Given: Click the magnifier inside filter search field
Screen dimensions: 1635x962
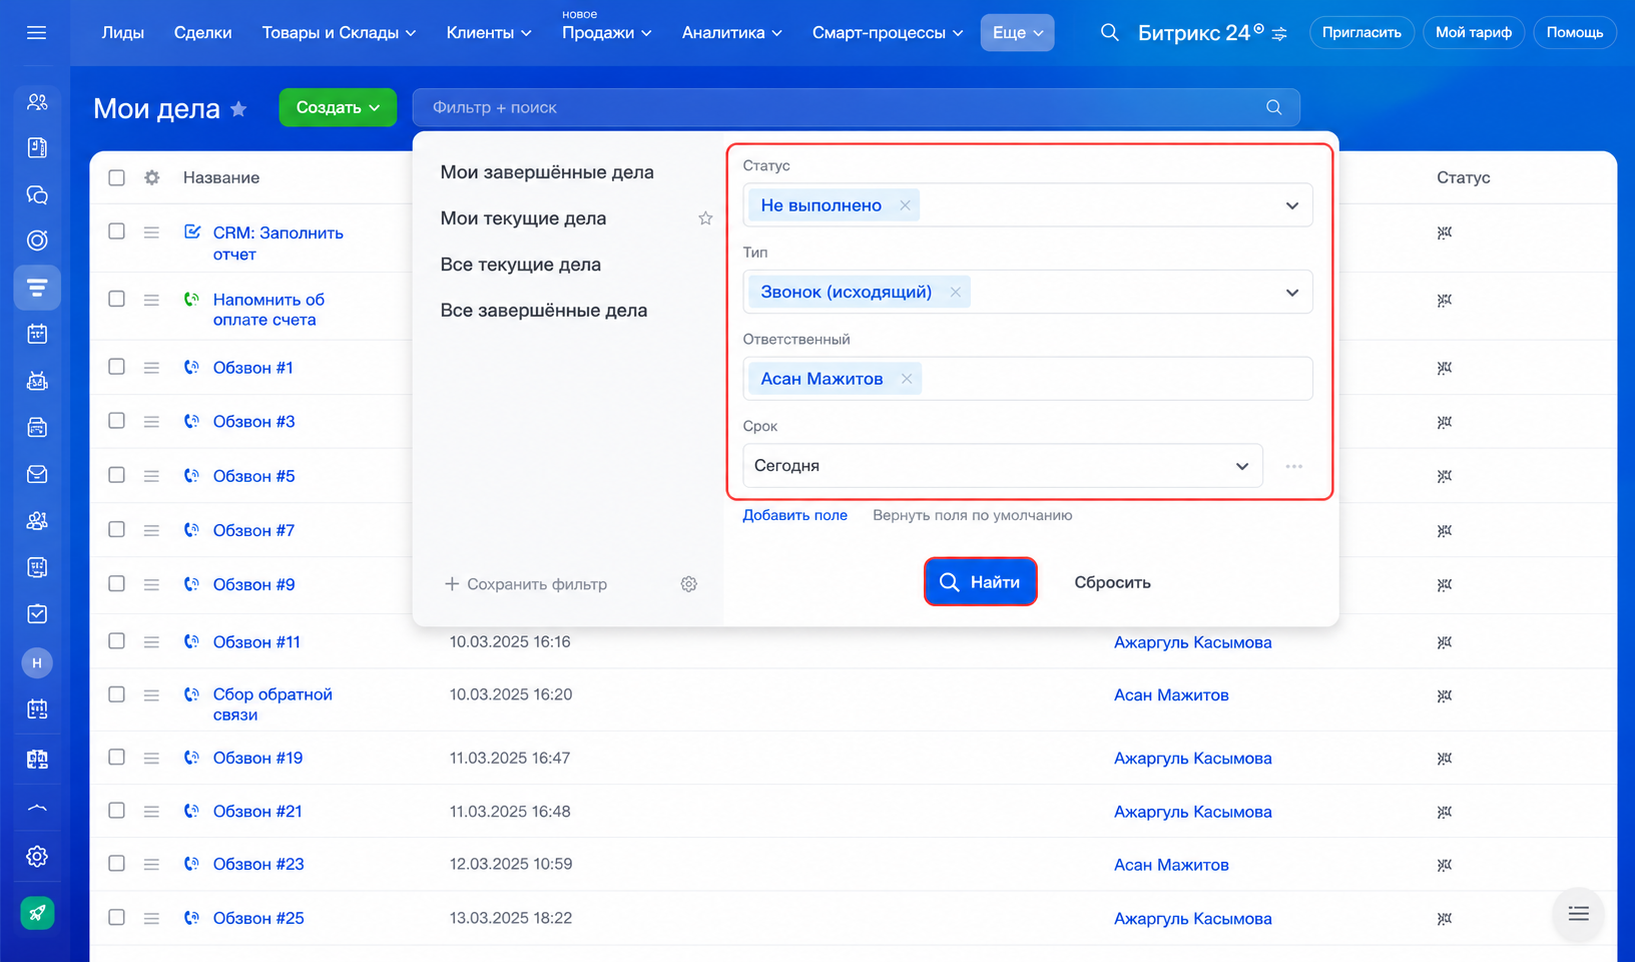Looking at the screenshot, I should (x=1273, y=107).
